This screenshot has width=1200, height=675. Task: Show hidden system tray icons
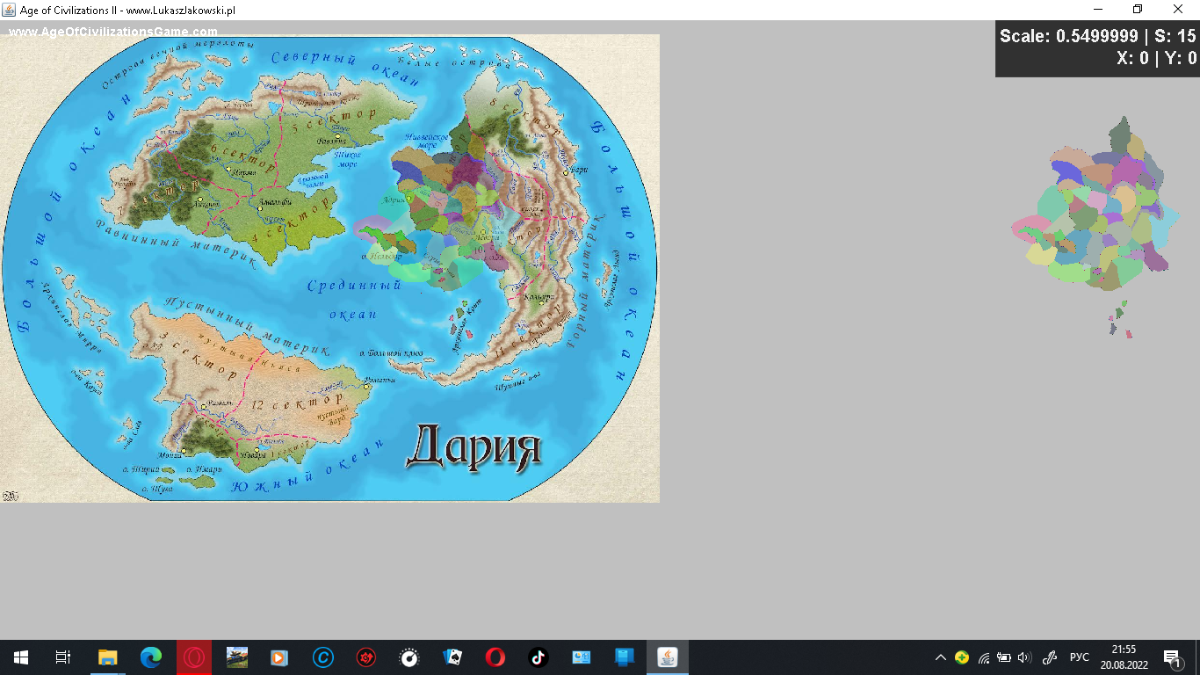(940, 657)
